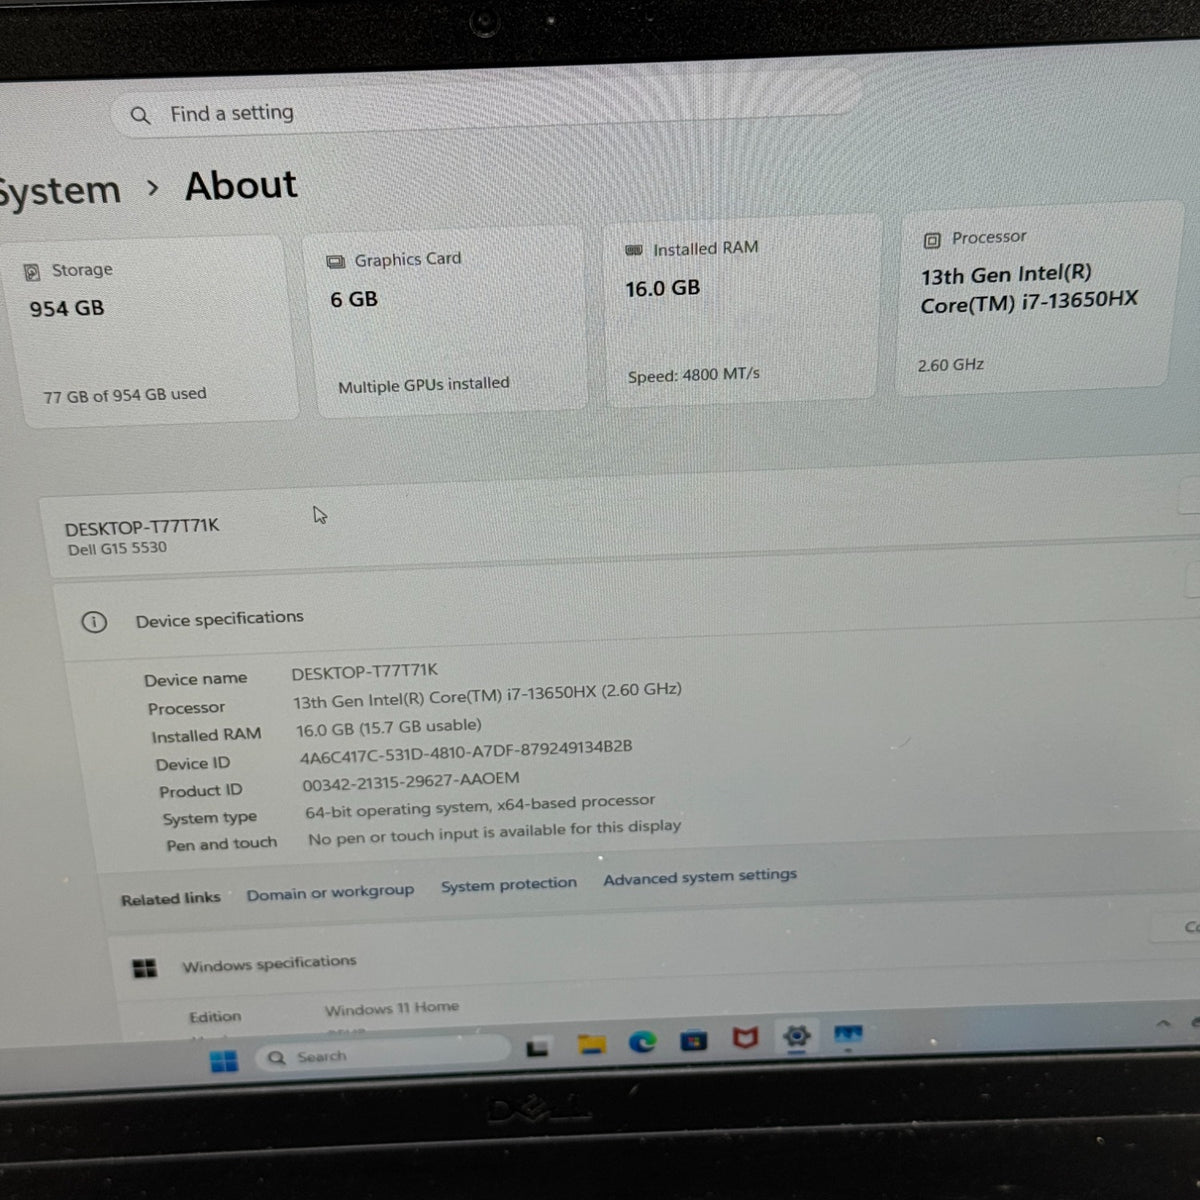Select the 64-bit operating system text
The height and width of the screenshot is (1200, 1200).
(x=480, y=805)
